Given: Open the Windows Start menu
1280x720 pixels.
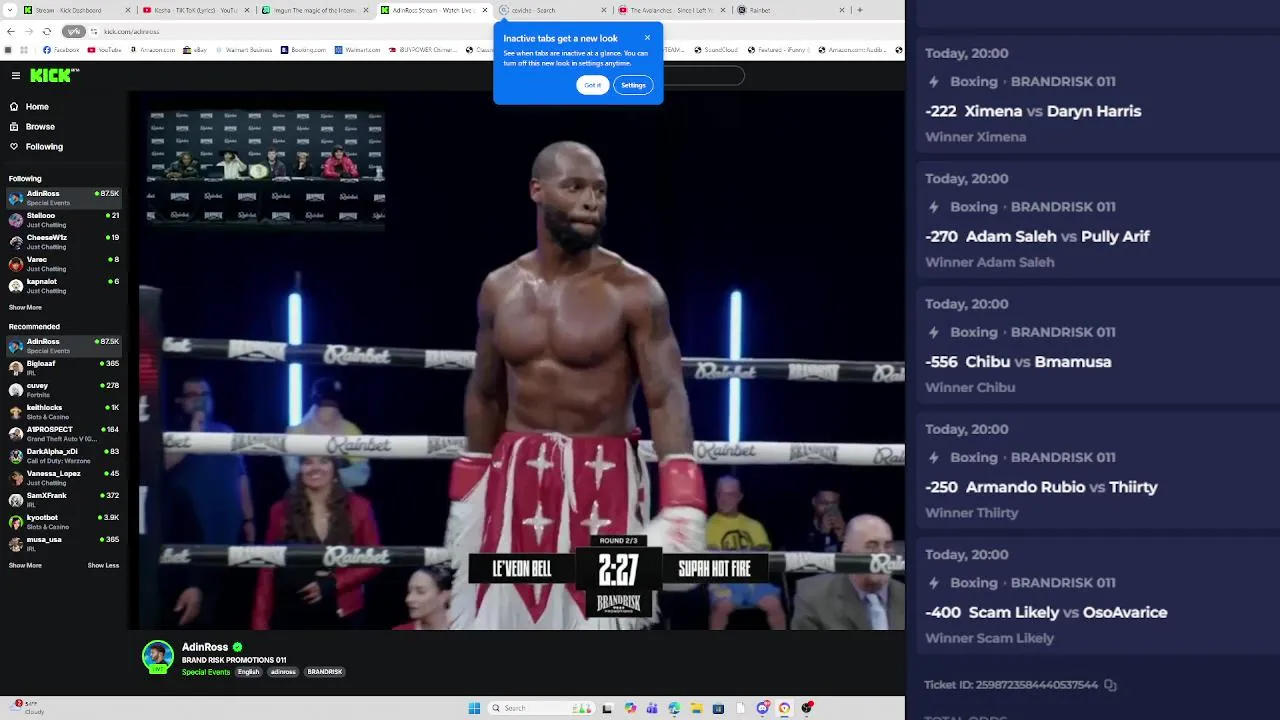Looking at the screenshot, I should click(474, 708).
